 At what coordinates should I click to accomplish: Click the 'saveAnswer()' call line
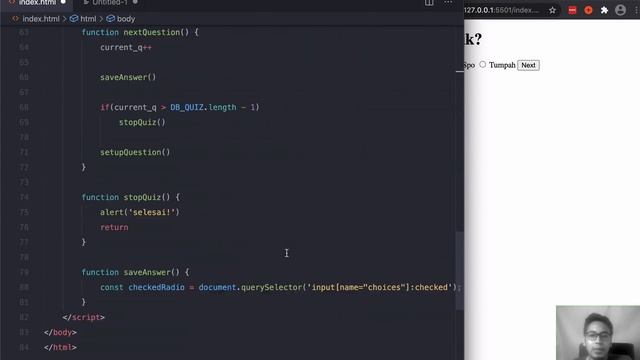click(128, 77)
